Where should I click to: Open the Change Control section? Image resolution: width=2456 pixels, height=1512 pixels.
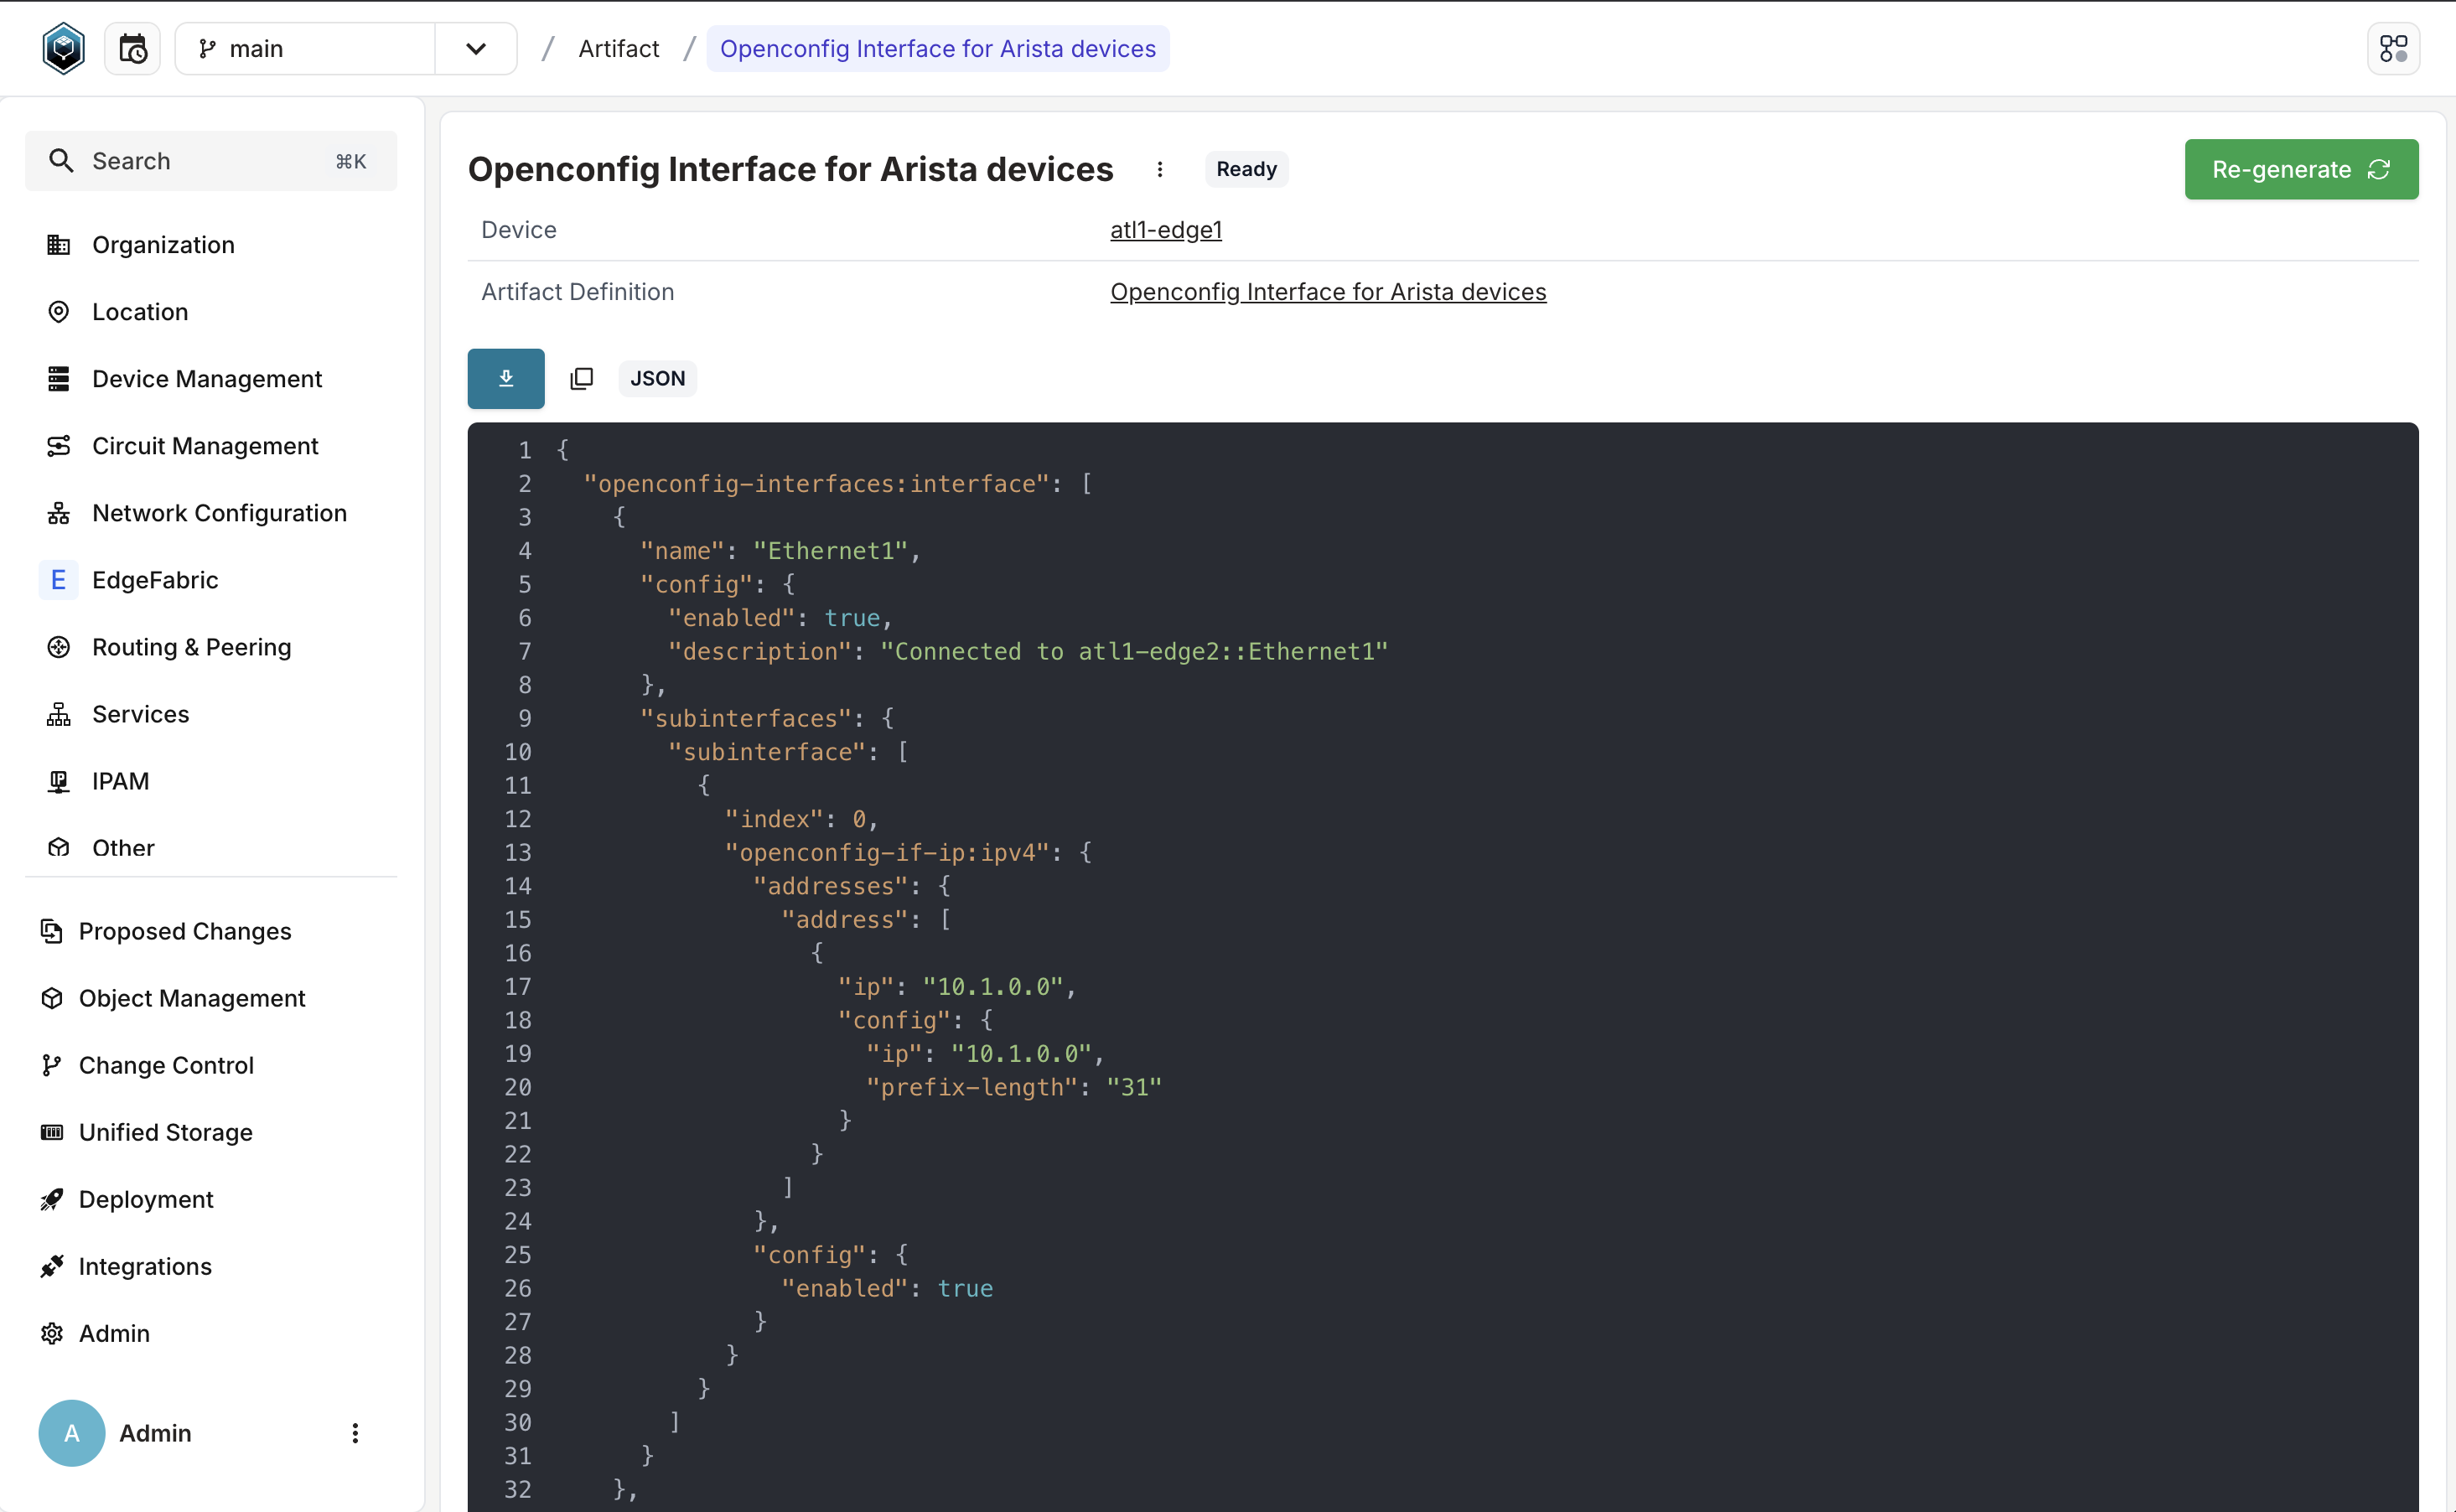(166, 1065)
